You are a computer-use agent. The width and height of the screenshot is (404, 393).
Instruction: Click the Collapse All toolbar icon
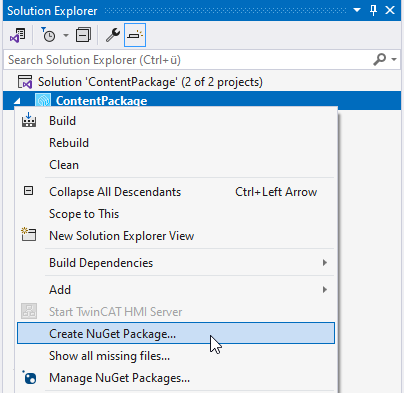click(x=83, y=35)
